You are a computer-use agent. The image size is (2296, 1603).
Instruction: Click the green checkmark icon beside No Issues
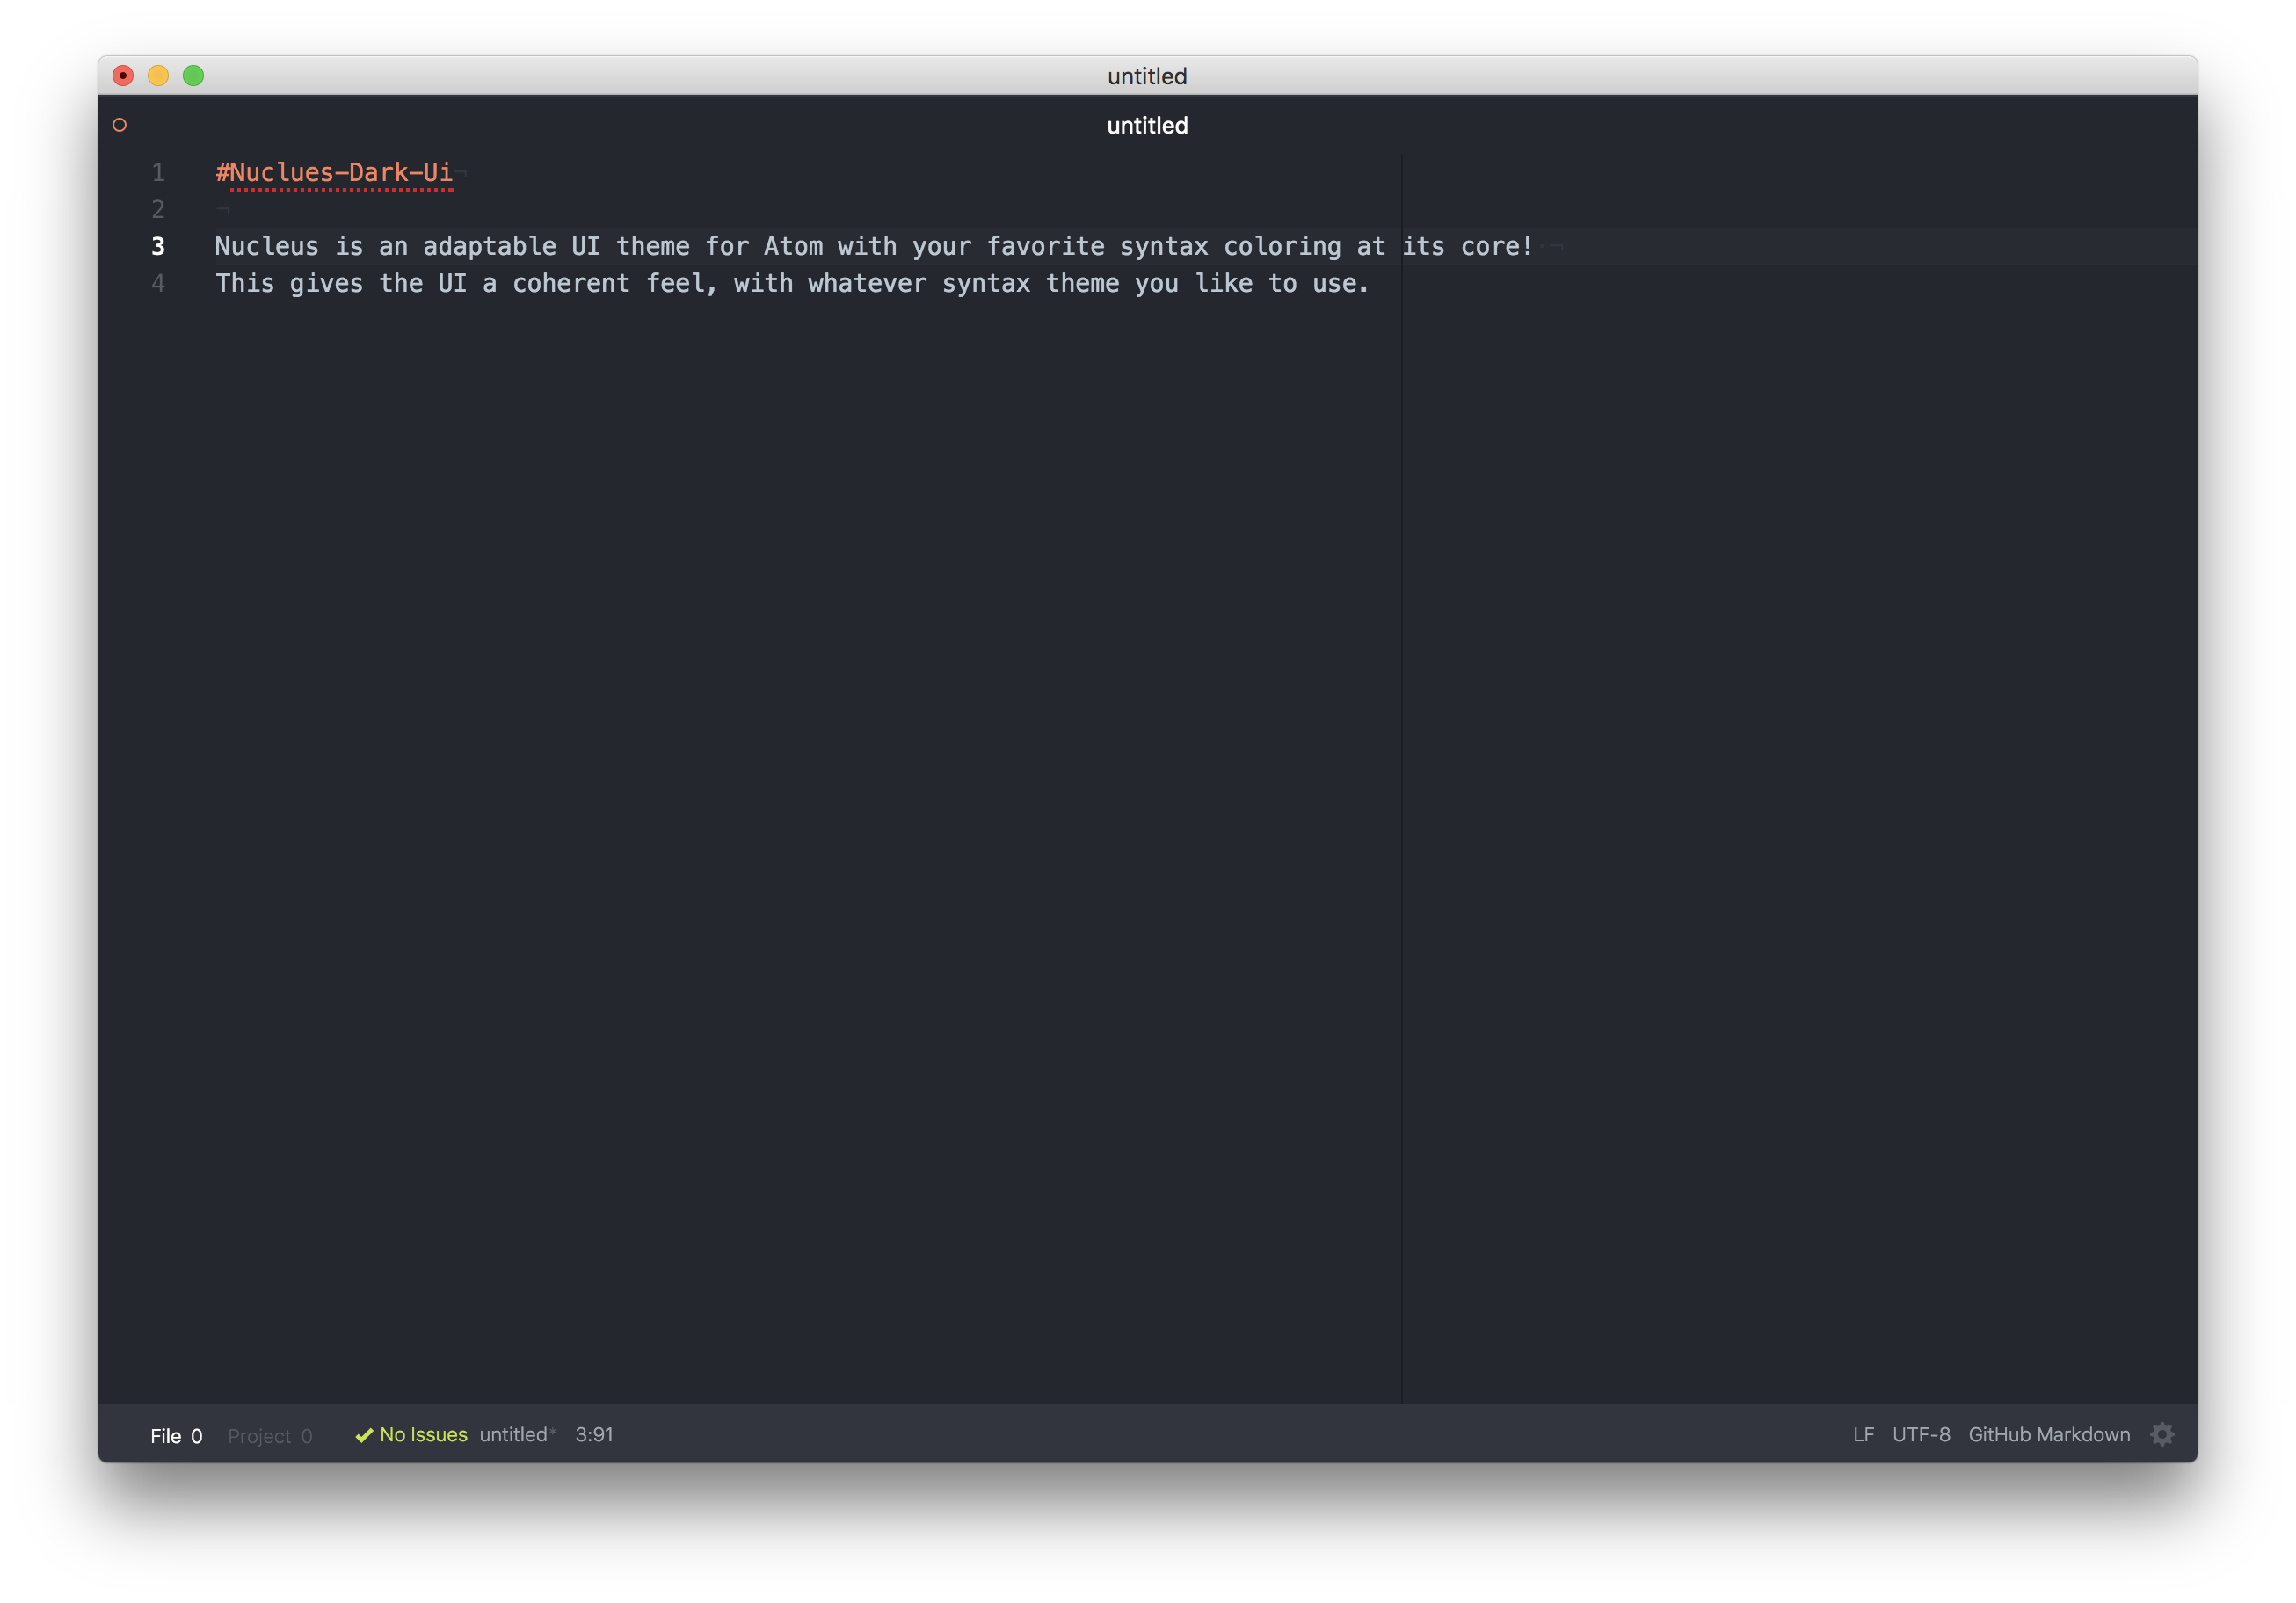click(x=364, y=1435)
